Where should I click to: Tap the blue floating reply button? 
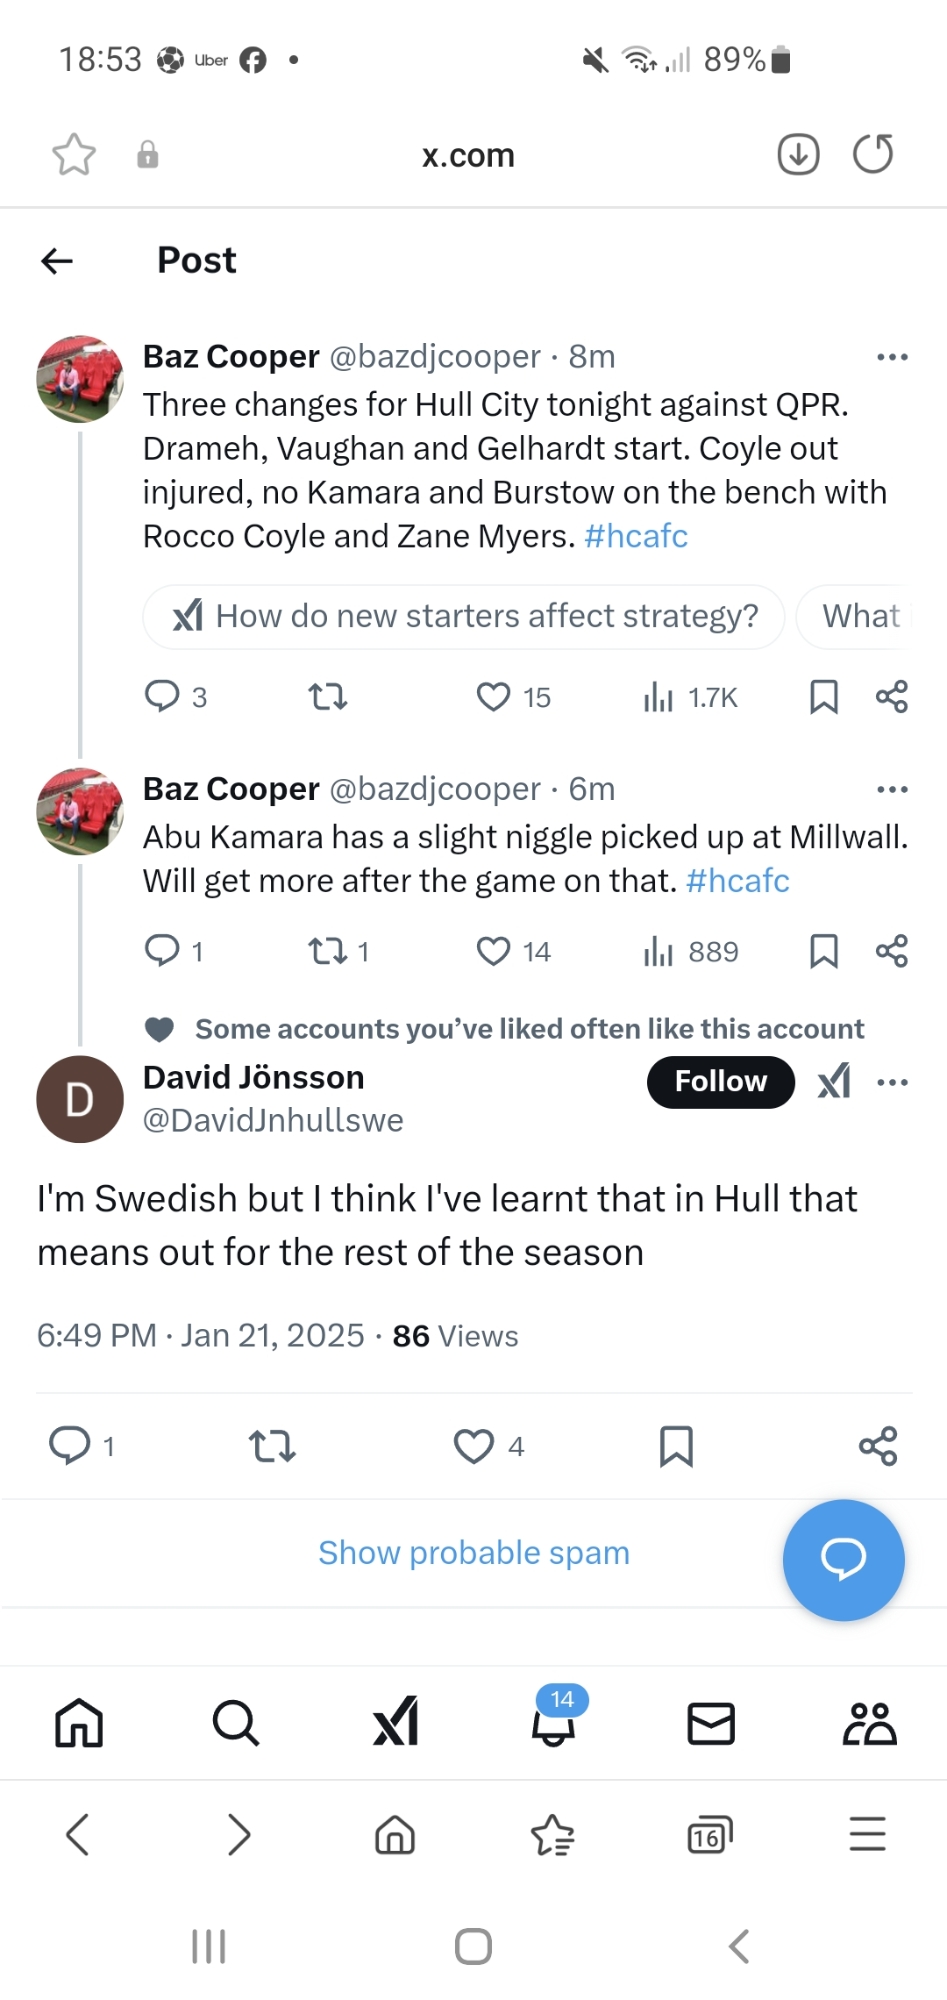click(x=843, y=1559)
